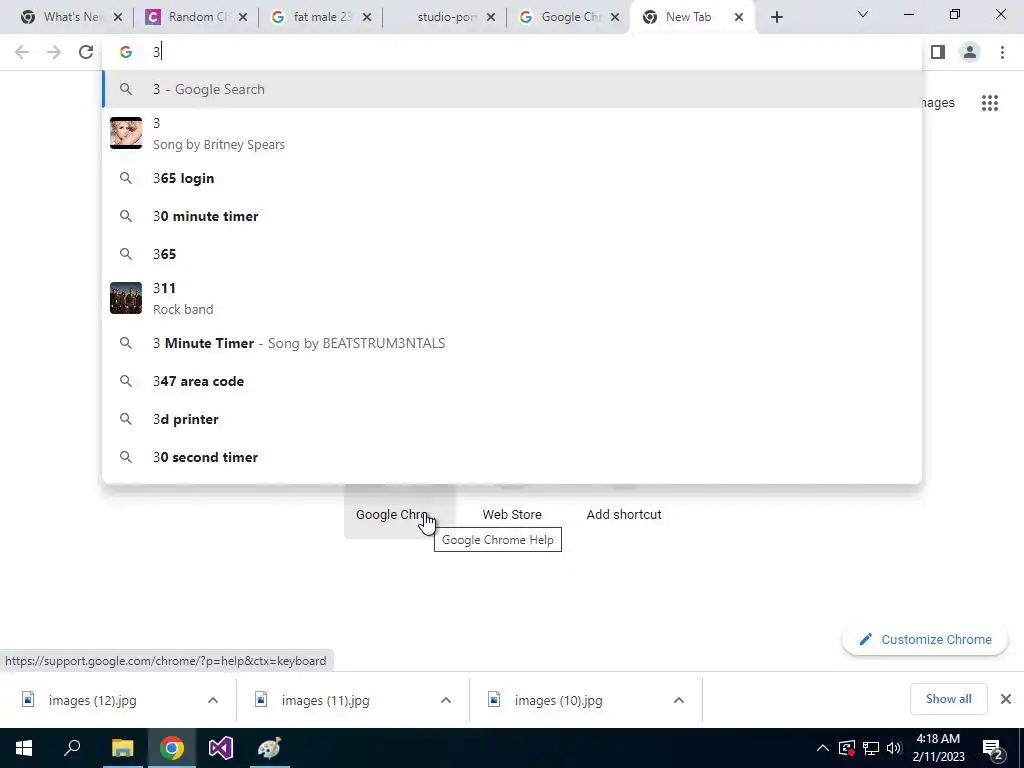Close the New Tab tab

point(739,17)
